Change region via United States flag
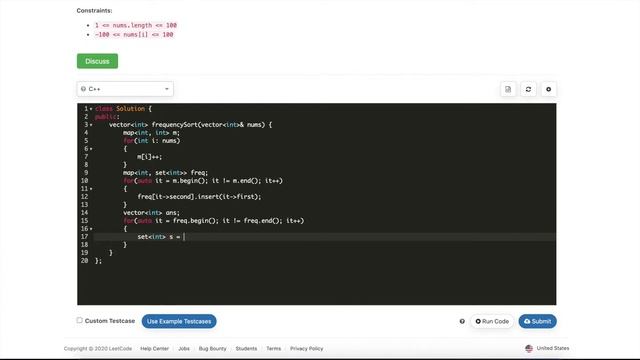Viewport: 640px width, 360px height. [x=547, y=348]
